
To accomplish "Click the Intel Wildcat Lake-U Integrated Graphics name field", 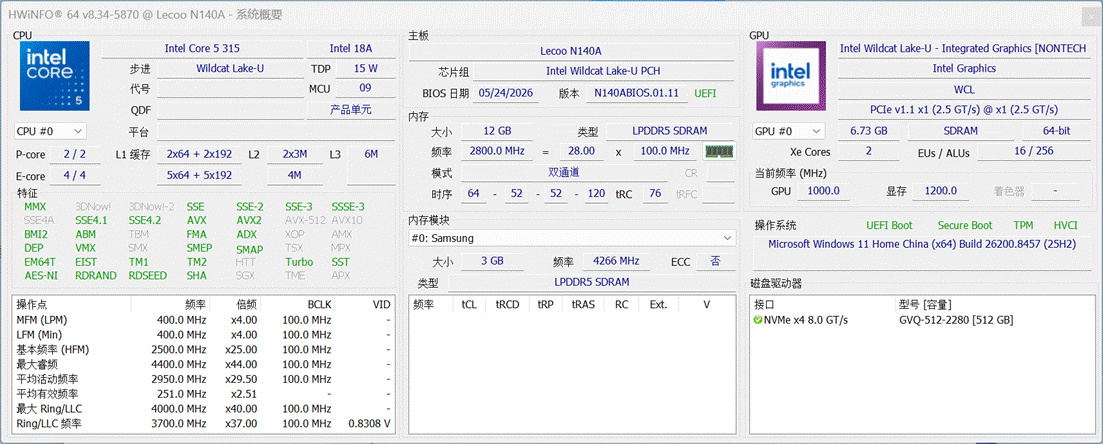I will click(962, 48).
